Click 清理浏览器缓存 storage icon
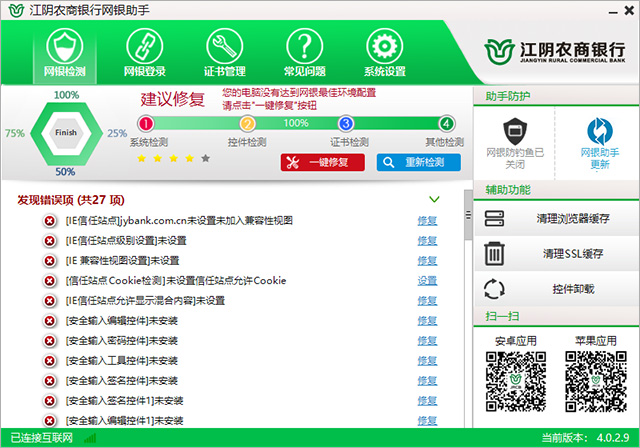Image resolution: width=640 pixels, height=448 pixels. [x=494, y=218]
